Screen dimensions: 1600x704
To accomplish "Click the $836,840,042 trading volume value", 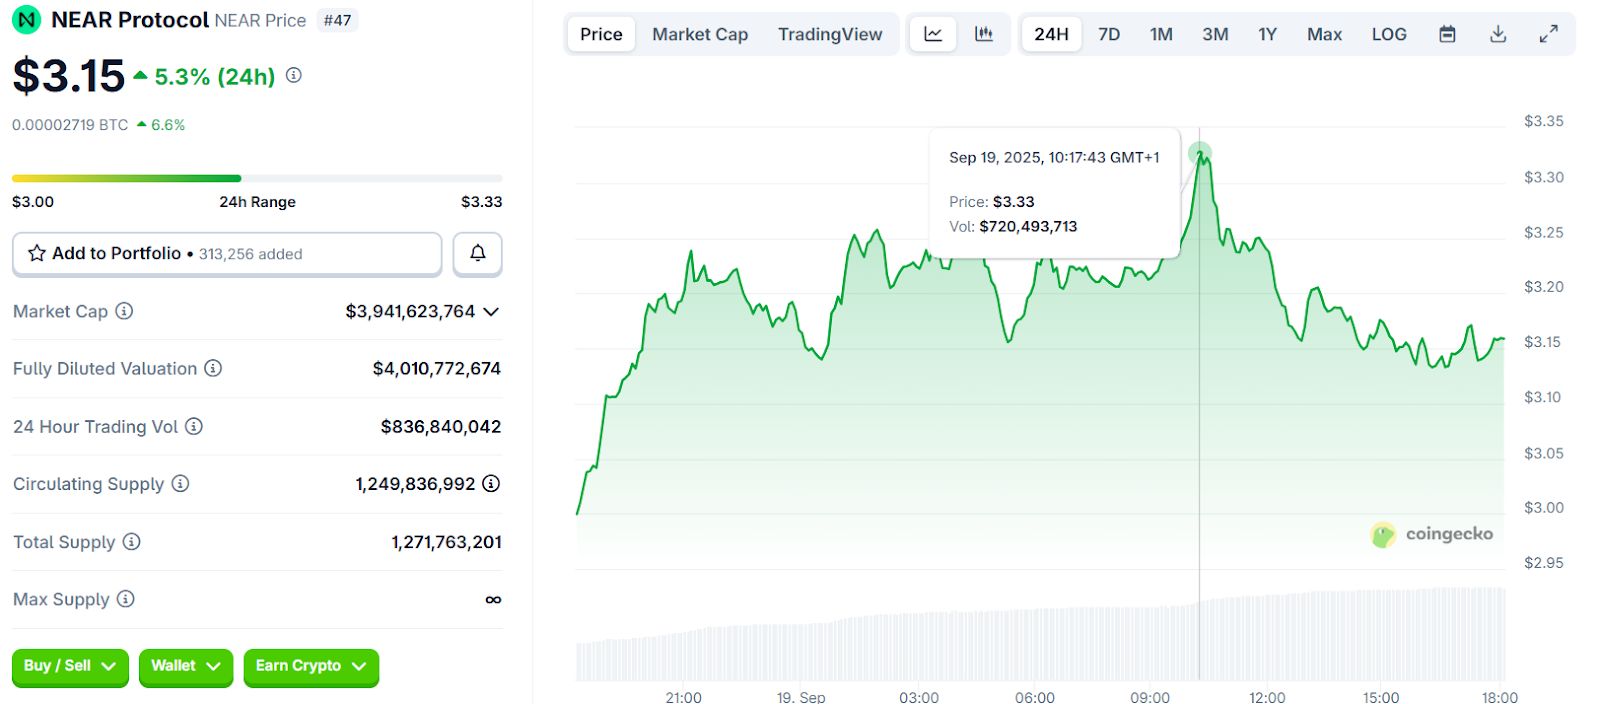I will click(x=441, y=426).
